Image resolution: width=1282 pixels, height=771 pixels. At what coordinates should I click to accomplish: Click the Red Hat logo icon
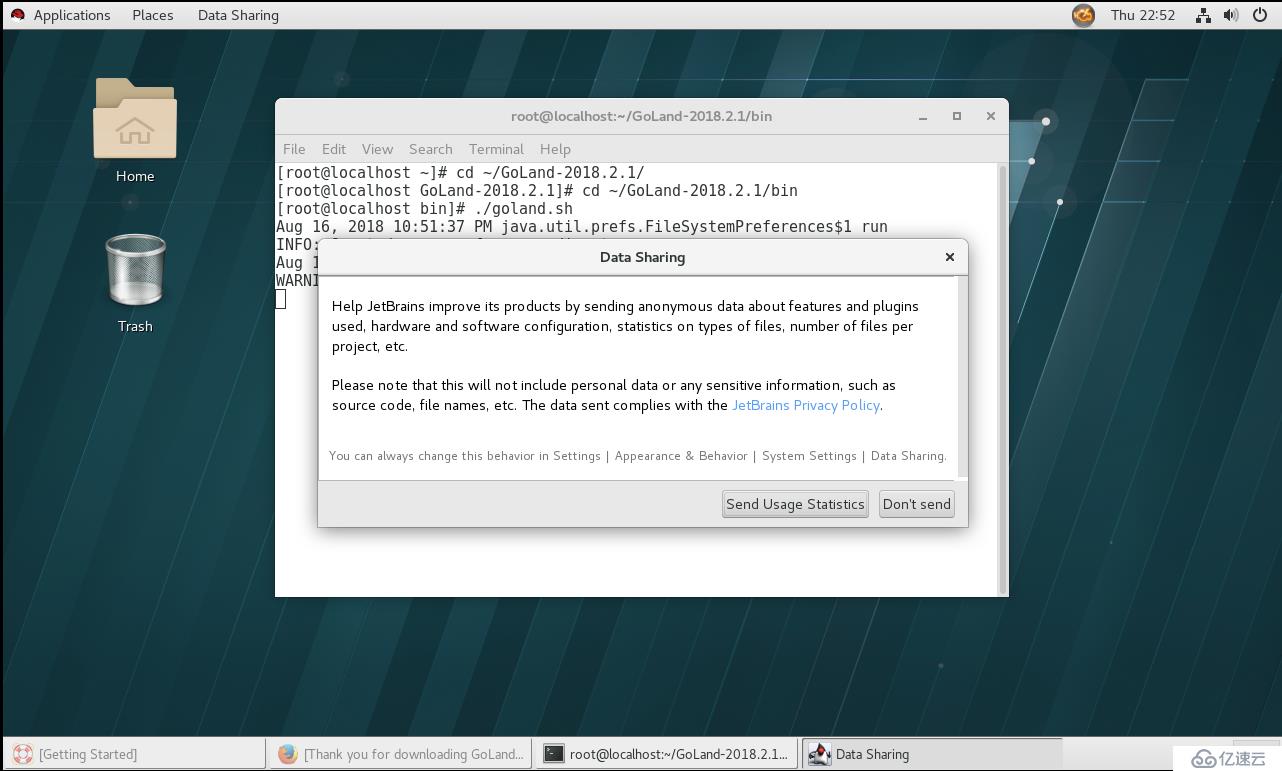pos(17,15)
